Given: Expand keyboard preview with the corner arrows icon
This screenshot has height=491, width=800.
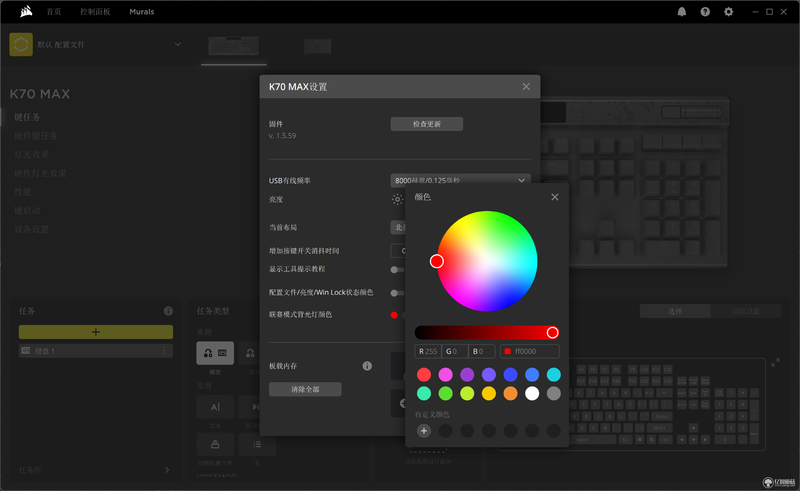Looking at the screenshot, I should coord(775,362).
